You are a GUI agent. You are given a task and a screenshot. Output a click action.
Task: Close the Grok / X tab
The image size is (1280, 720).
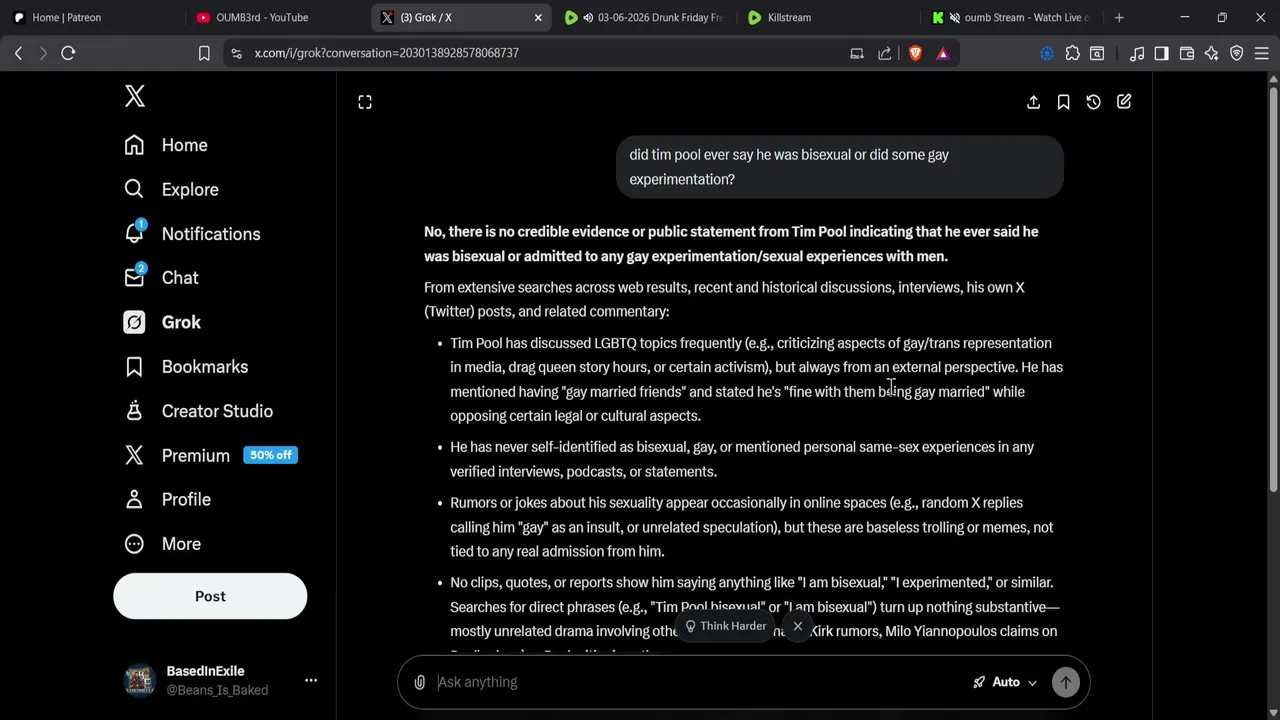(538, 17)
